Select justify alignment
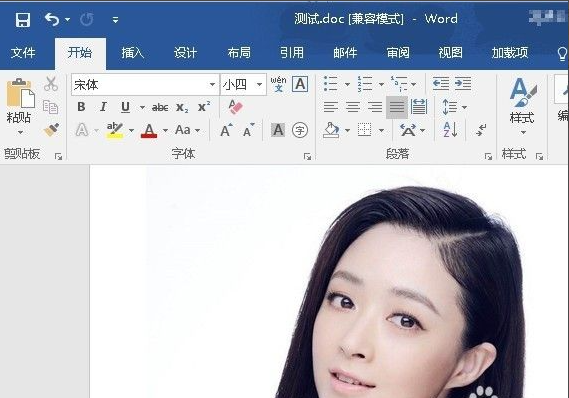The image size is (569, 398). [397, 107]
